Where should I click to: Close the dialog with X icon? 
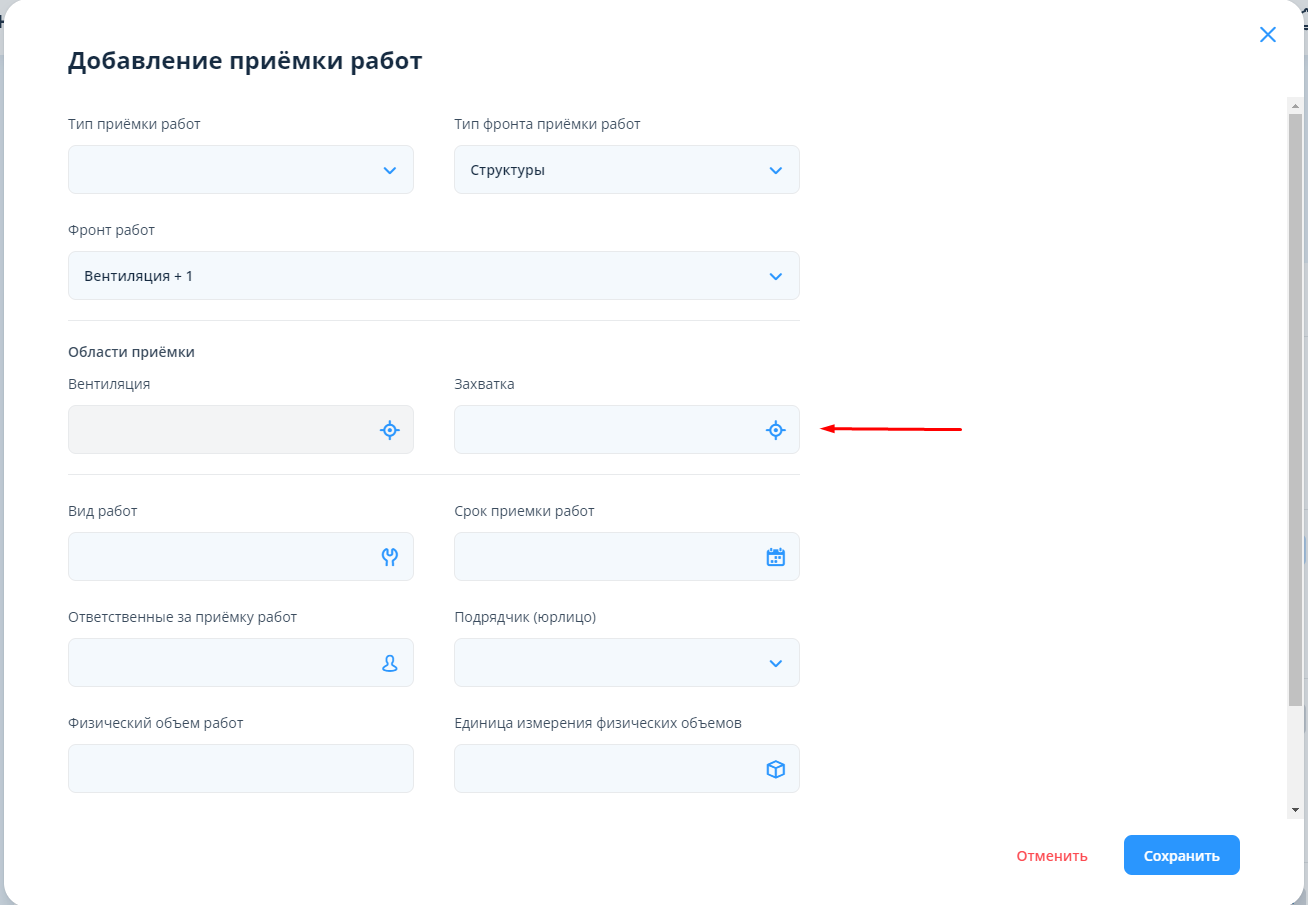pyautogui.click(x=1267, y=35)
